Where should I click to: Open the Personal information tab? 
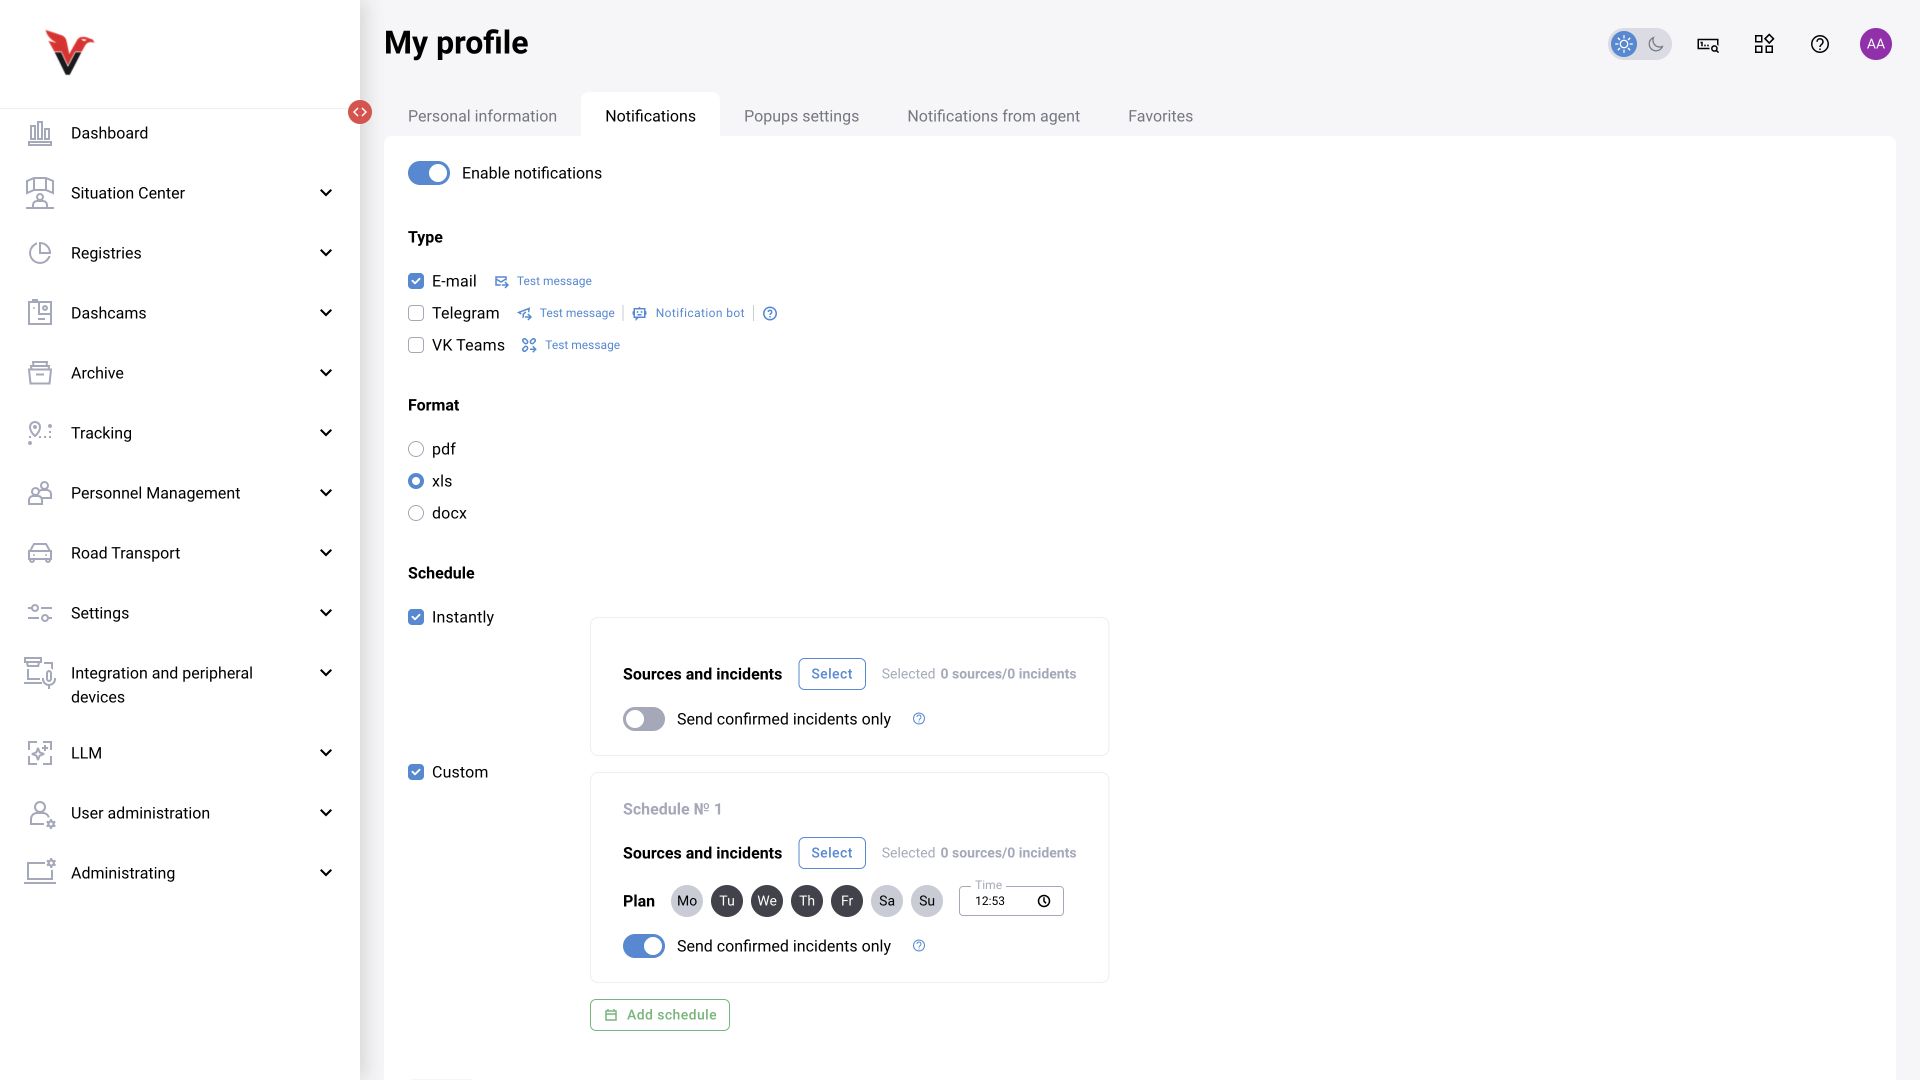pyautogui.click(x=482, y=116)
